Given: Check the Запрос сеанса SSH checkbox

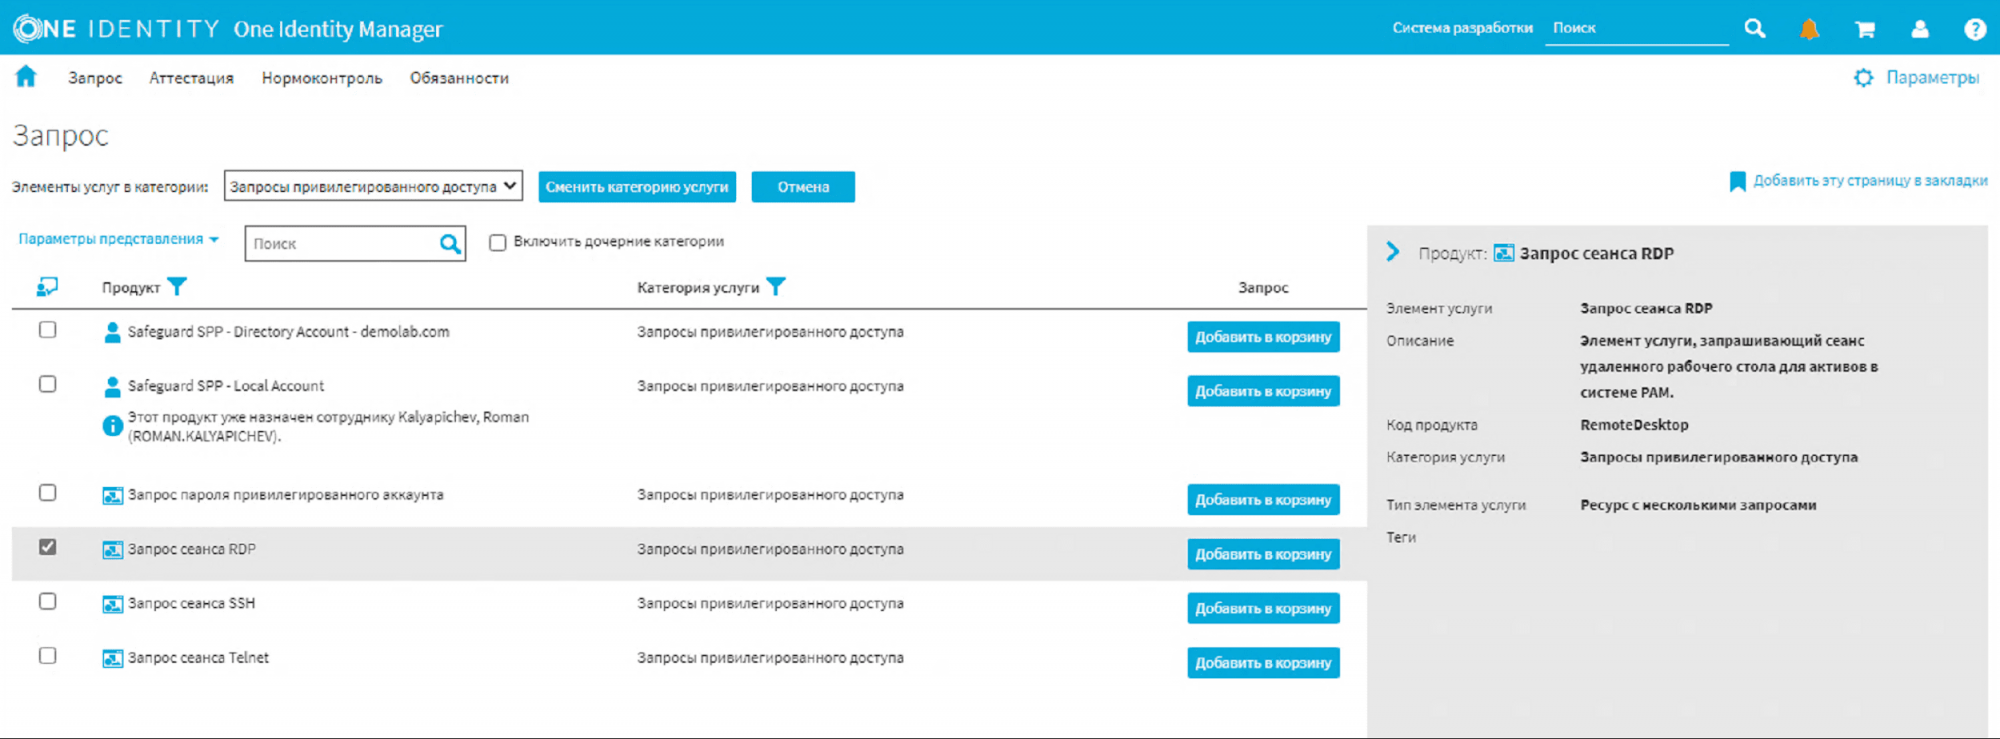Looking at the screenshot, I should [48, 601].
